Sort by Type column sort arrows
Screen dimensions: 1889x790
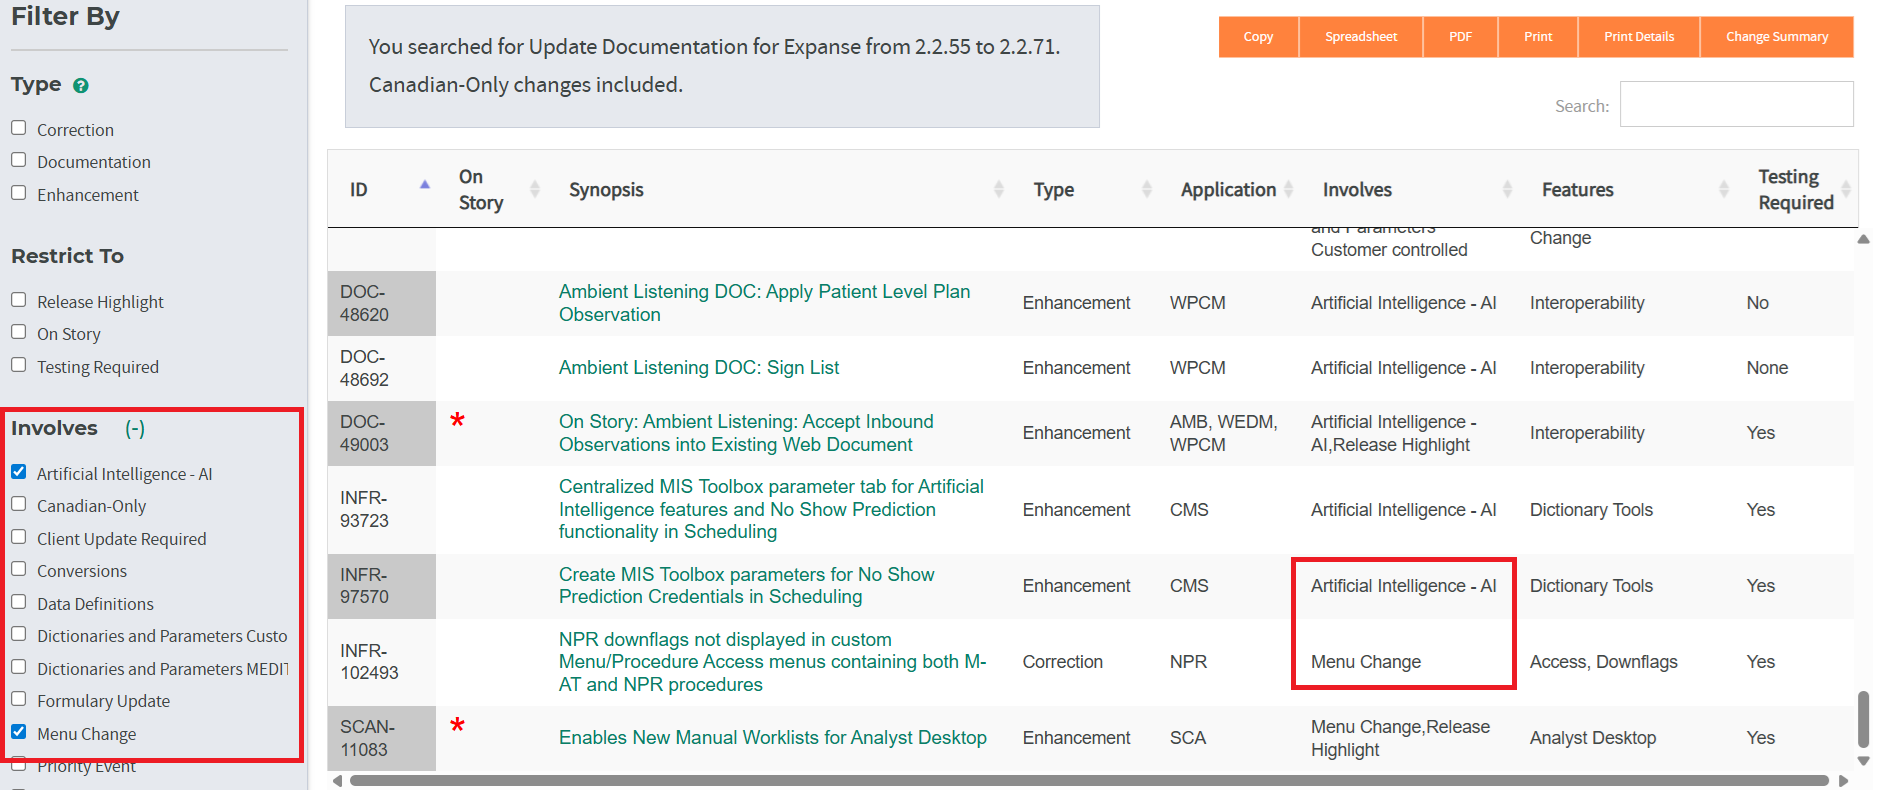tap(1146, 189)
